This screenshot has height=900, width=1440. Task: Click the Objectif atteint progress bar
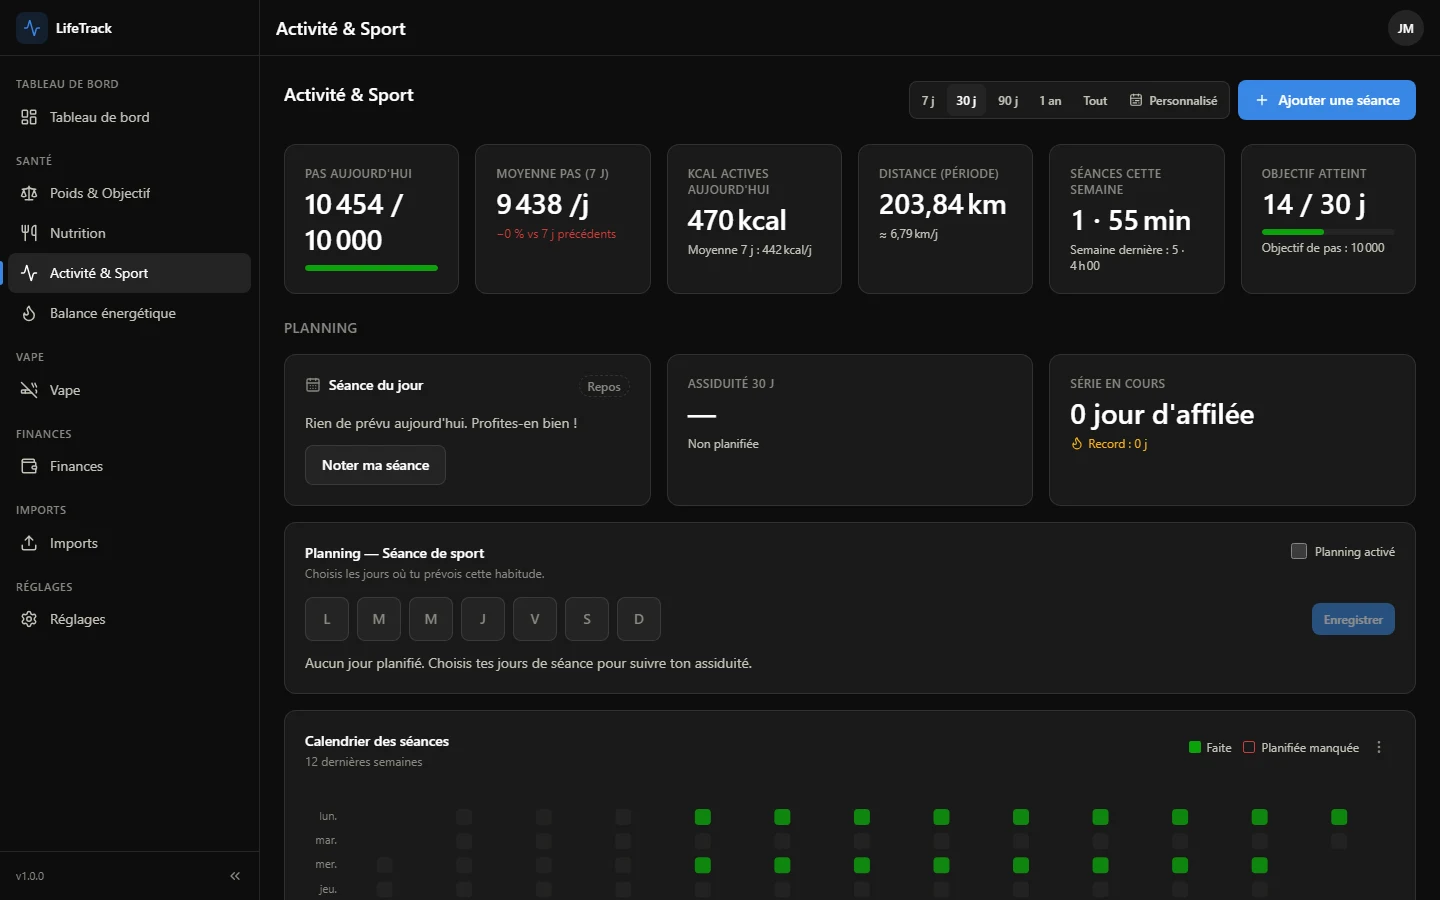(x=1328, y=232)
